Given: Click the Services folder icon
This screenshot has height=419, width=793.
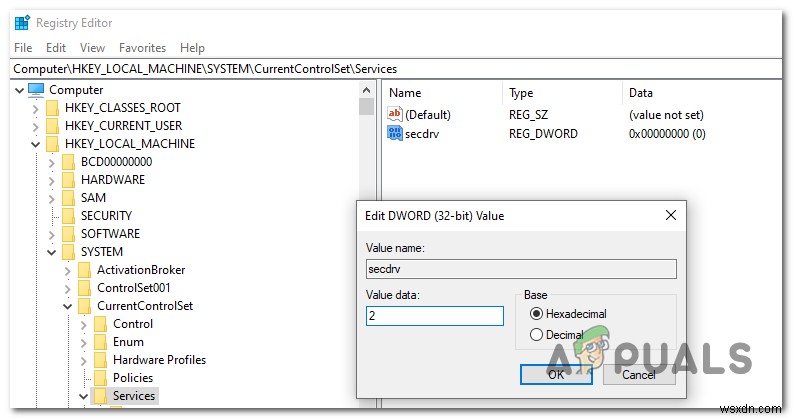Looking at the screenshot, I should click(101, 396).
